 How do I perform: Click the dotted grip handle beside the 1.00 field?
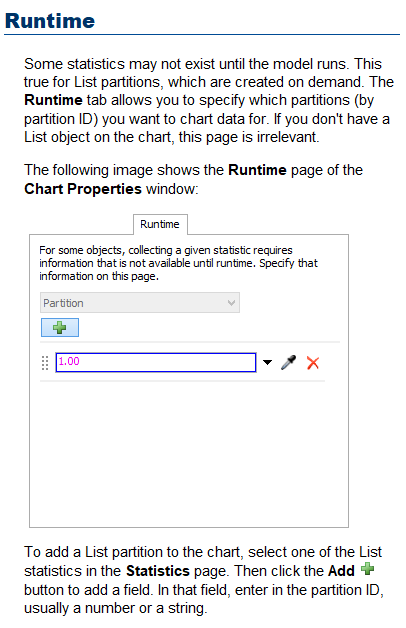45,363
